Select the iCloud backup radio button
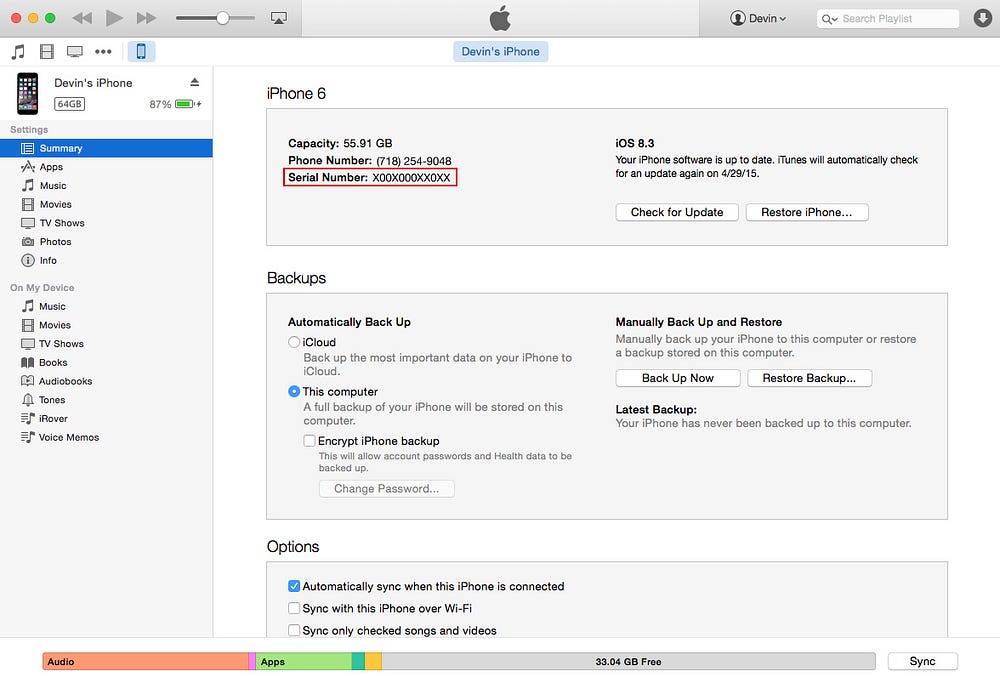1000x684 pixels. pyautogui.click(x=294, y=342)
